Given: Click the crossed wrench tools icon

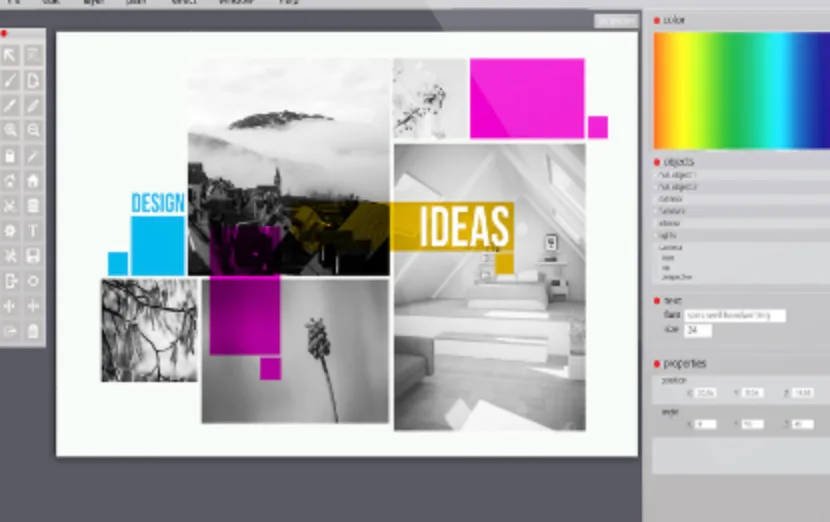Looking at the screenshot, I should click(x=10, y=256).
